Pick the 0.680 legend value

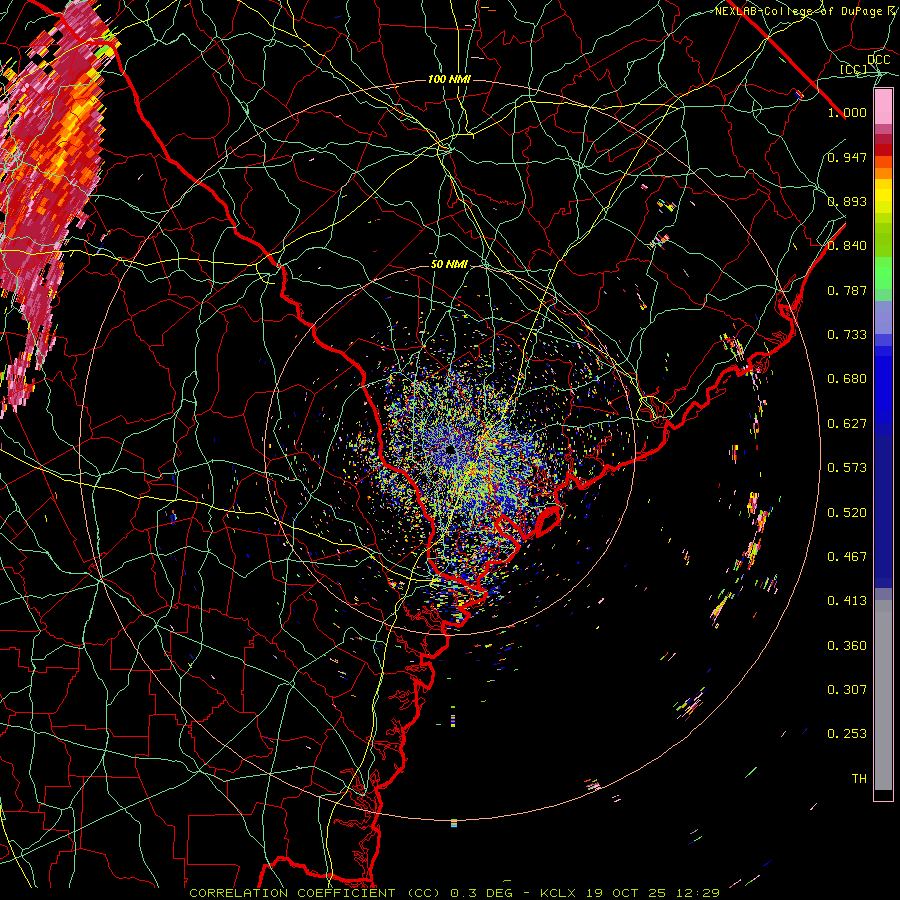[x=847, y=379]
